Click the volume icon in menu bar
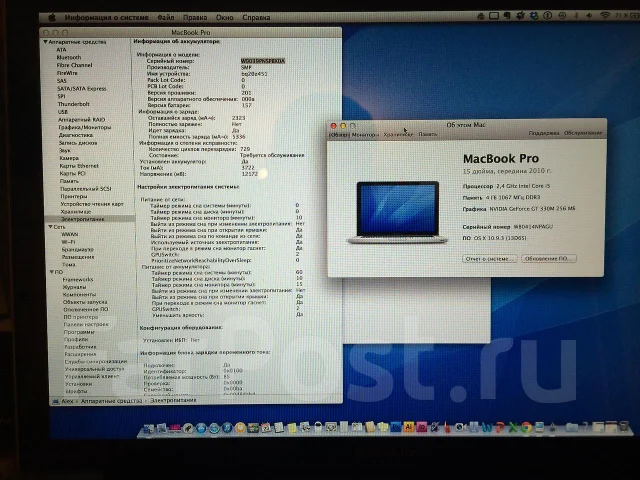 point(589,16)
